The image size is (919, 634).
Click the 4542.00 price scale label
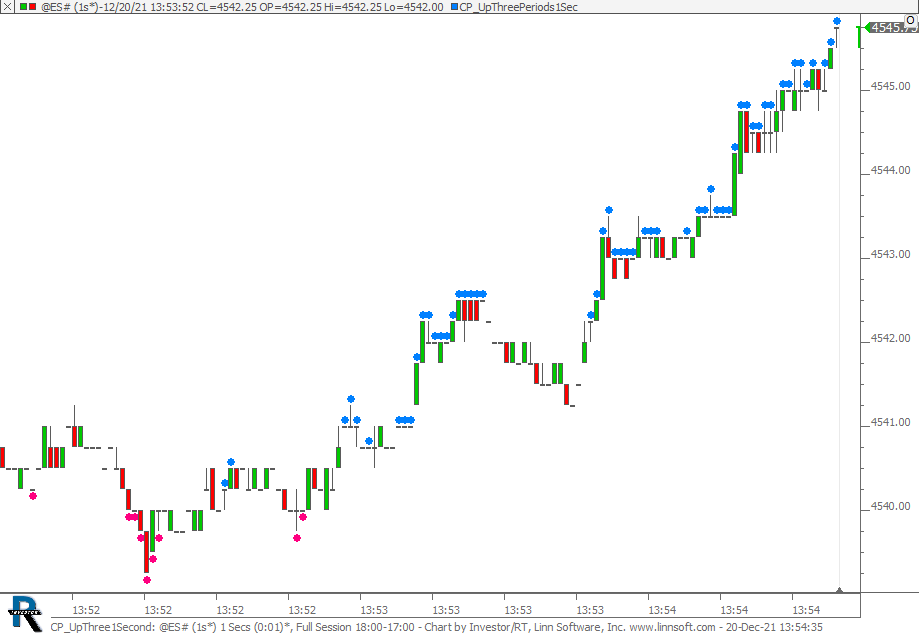point(890,338)
